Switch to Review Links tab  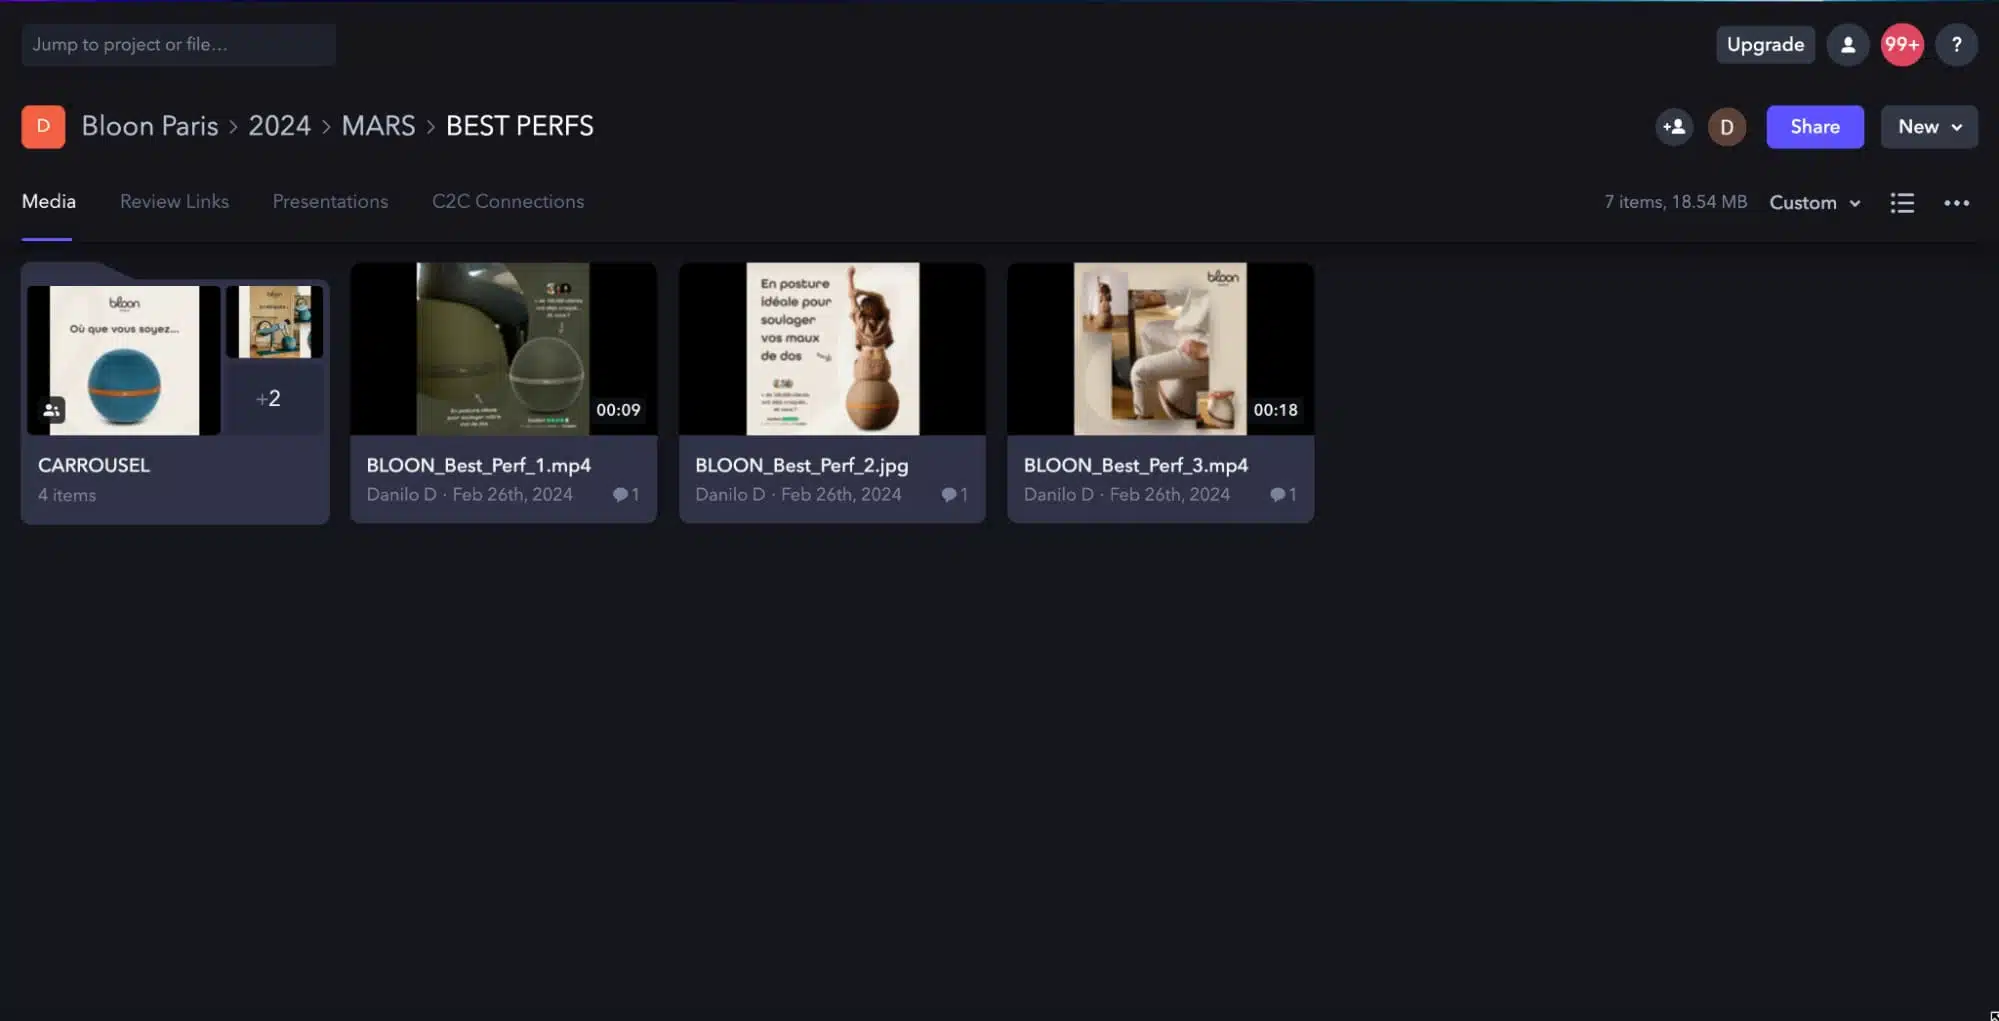tap(174, 201)
